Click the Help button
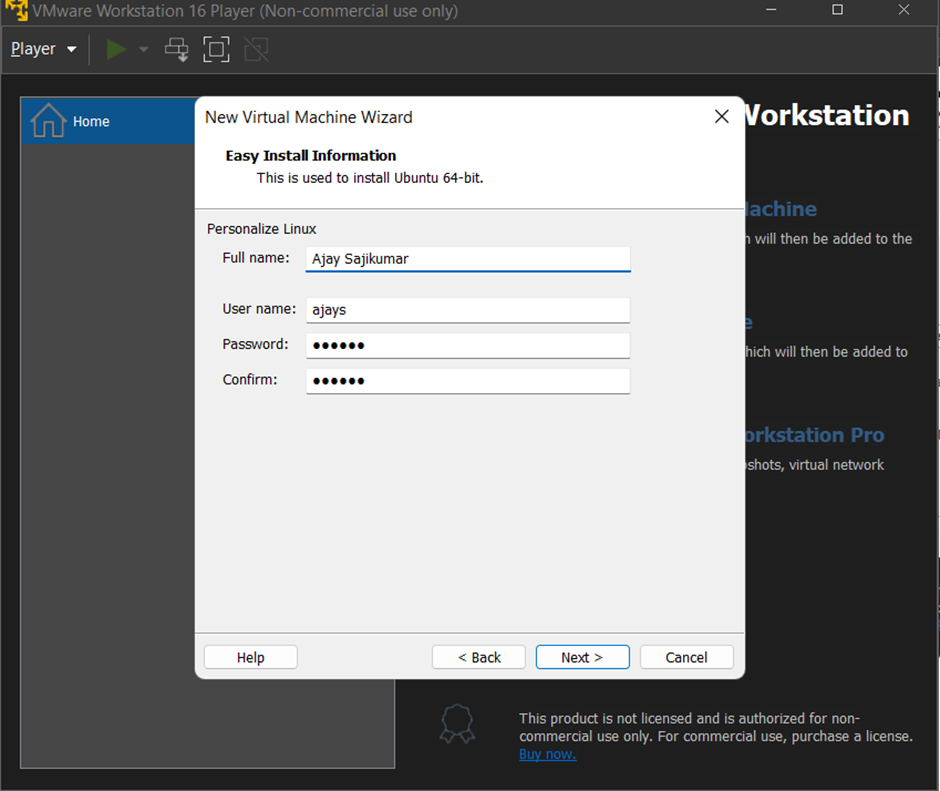 click(x=251, y=657)
